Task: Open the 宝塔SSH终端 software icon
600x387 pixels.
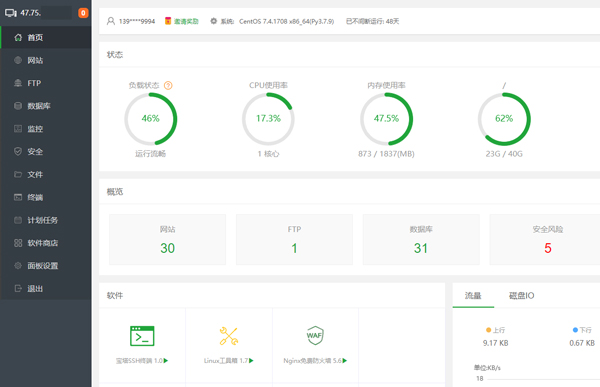Action: 142,336
